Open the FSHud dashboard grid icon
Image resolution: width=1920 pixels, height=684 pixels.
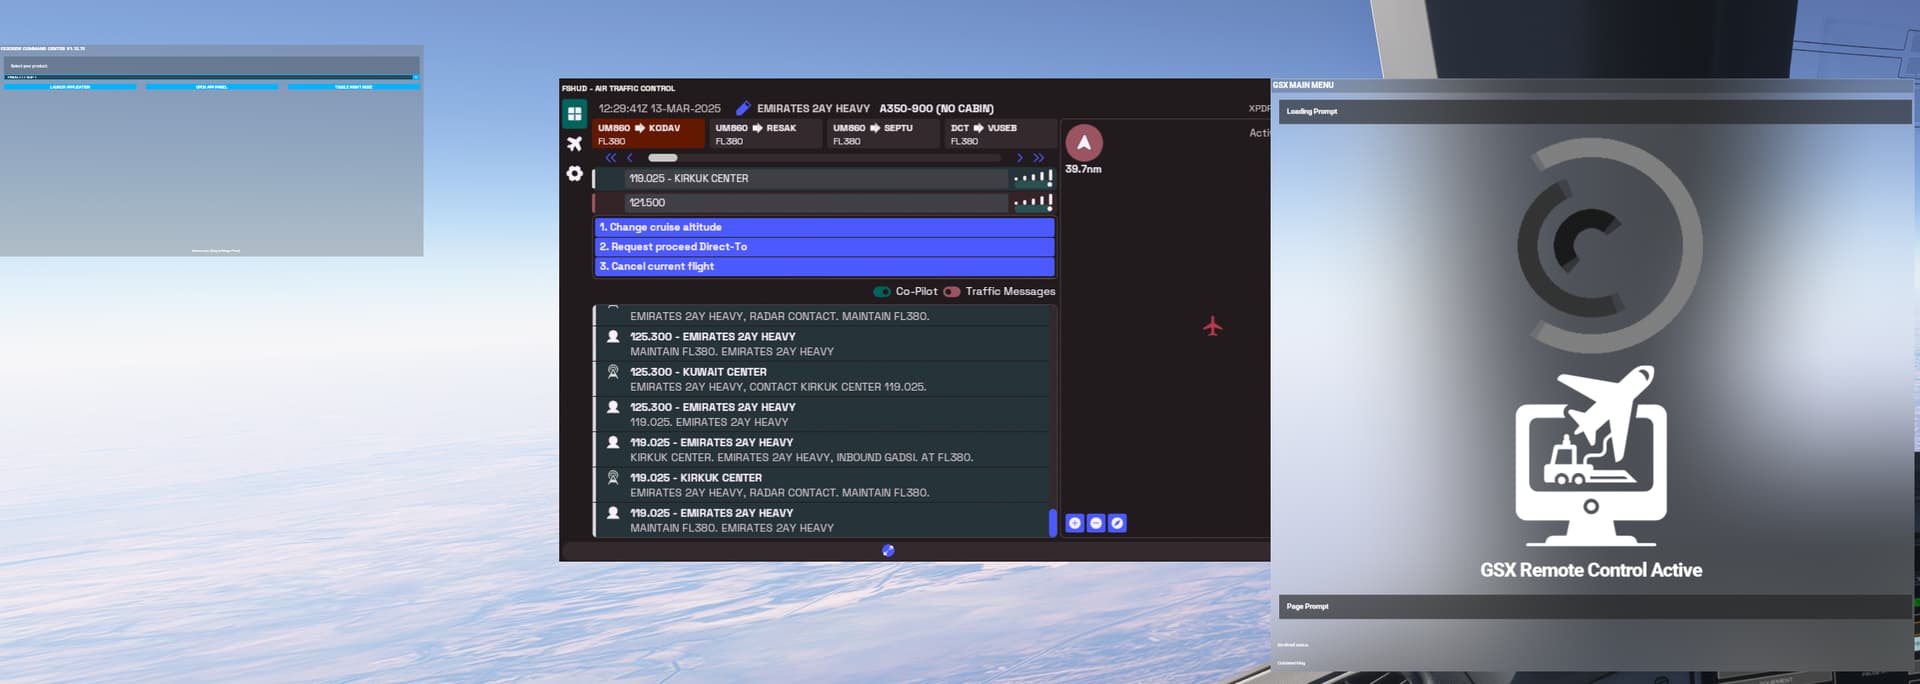tap(574, 114)
